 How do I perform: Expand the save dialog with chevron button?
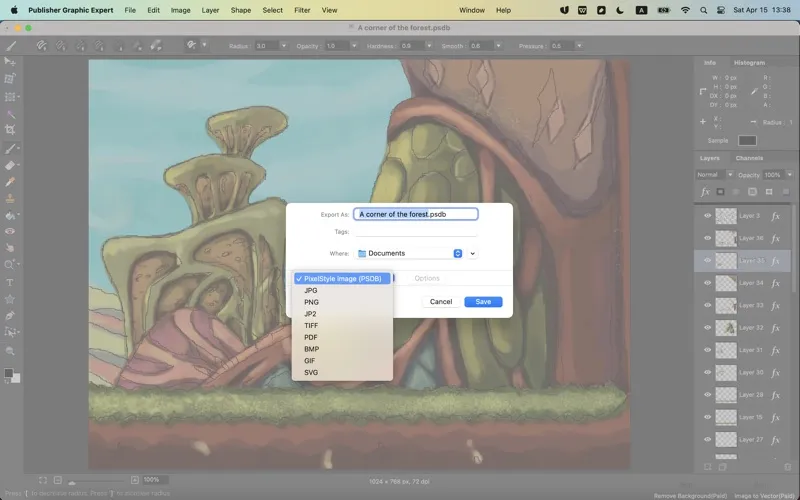(x=473, y=254)
